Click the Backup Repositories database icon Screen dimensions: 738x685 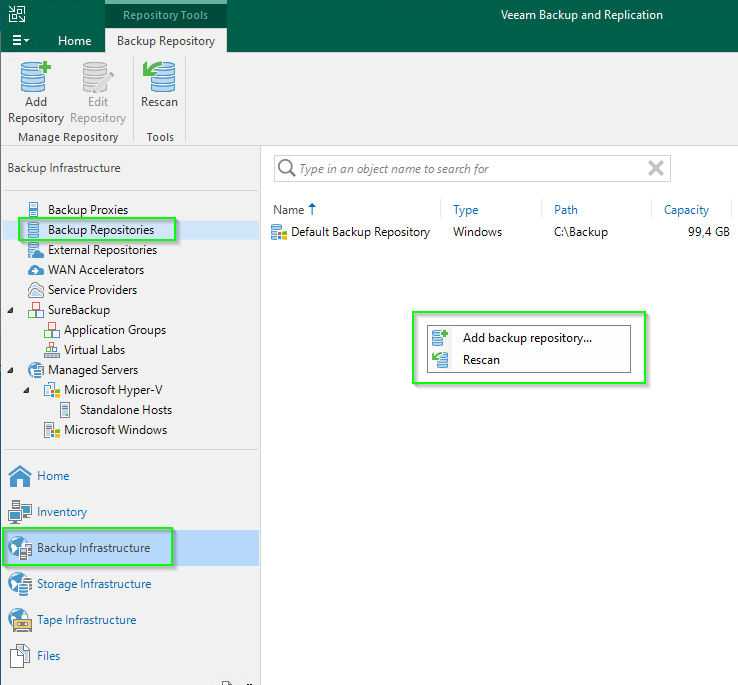click(33, 230)
